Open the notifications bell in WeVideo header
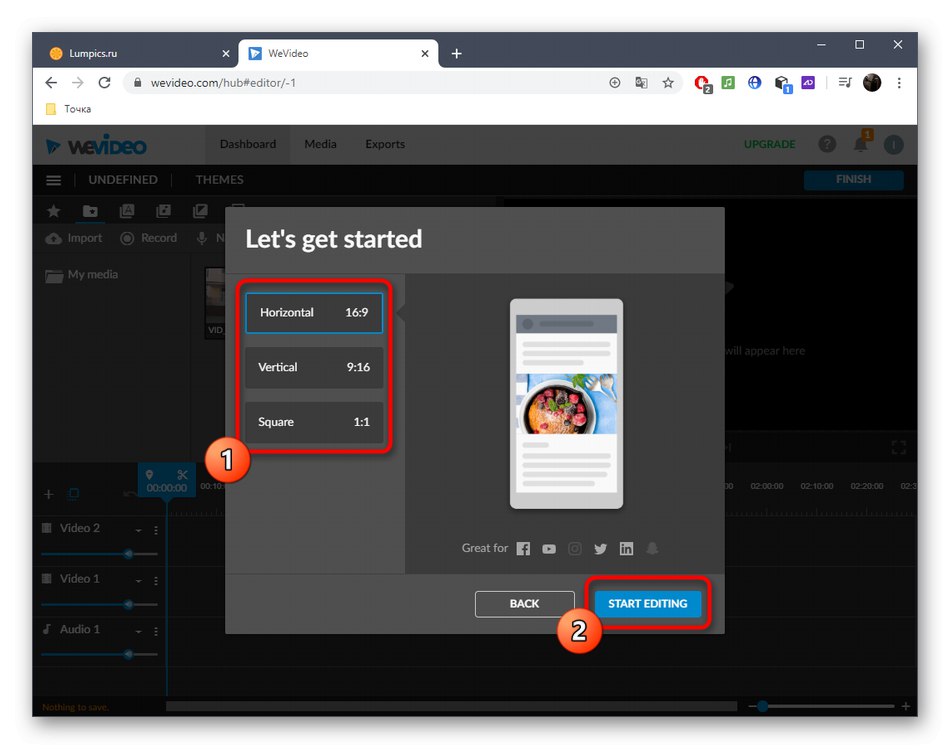The height and width of the screenshot is (749, 950). (x=861, y=144)
